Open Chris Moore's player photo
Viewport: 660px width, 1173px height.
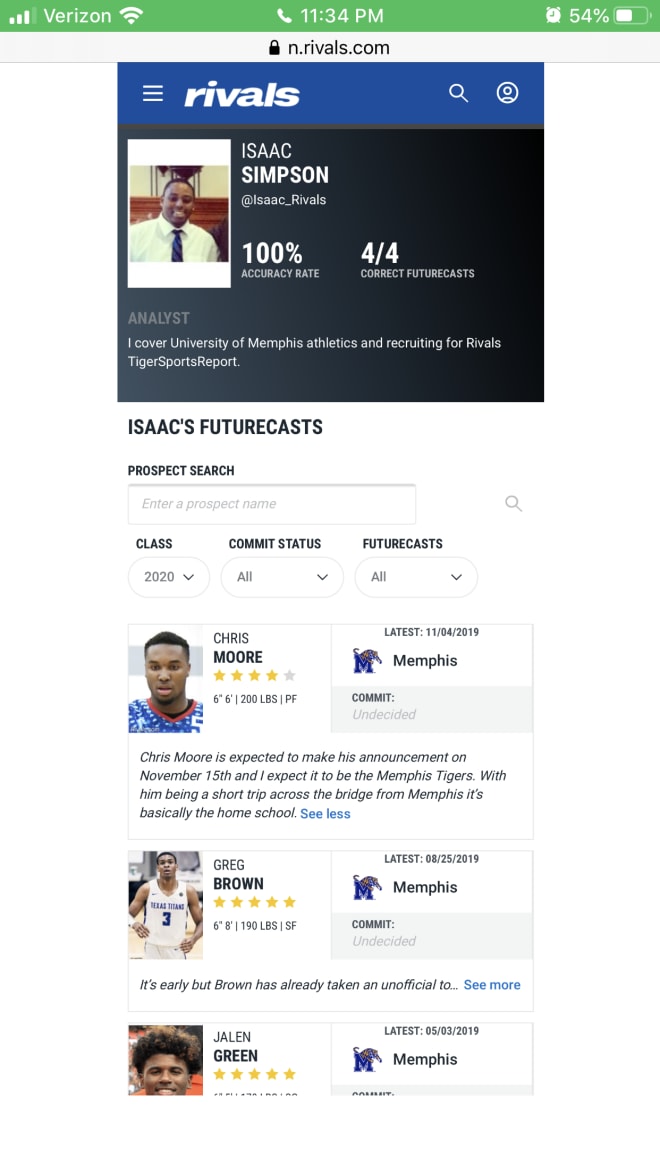[165, 679]
